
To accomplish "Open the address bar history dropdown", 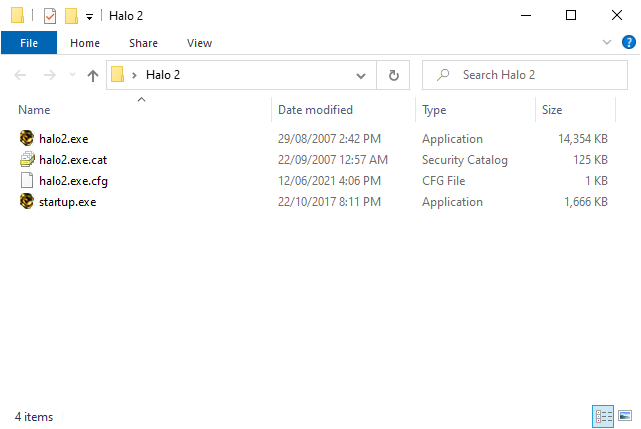I will coord(361,75).
